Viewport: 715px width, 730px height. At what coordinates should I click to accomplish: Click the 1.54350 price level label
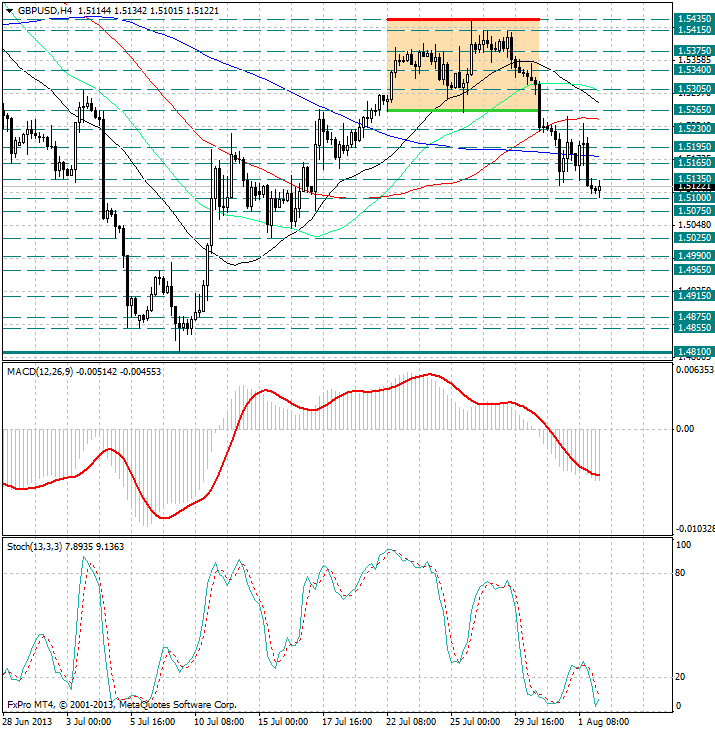click(694, 19)
